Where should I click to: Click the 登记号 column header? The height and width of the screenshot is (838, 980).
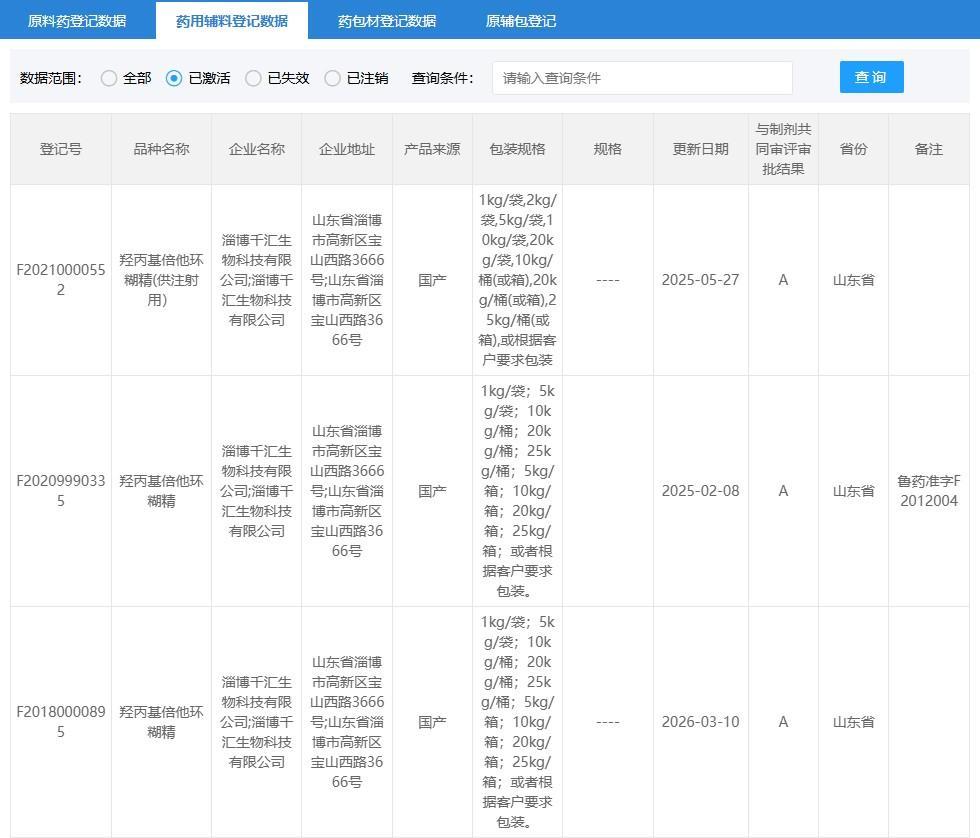[61, 149]
